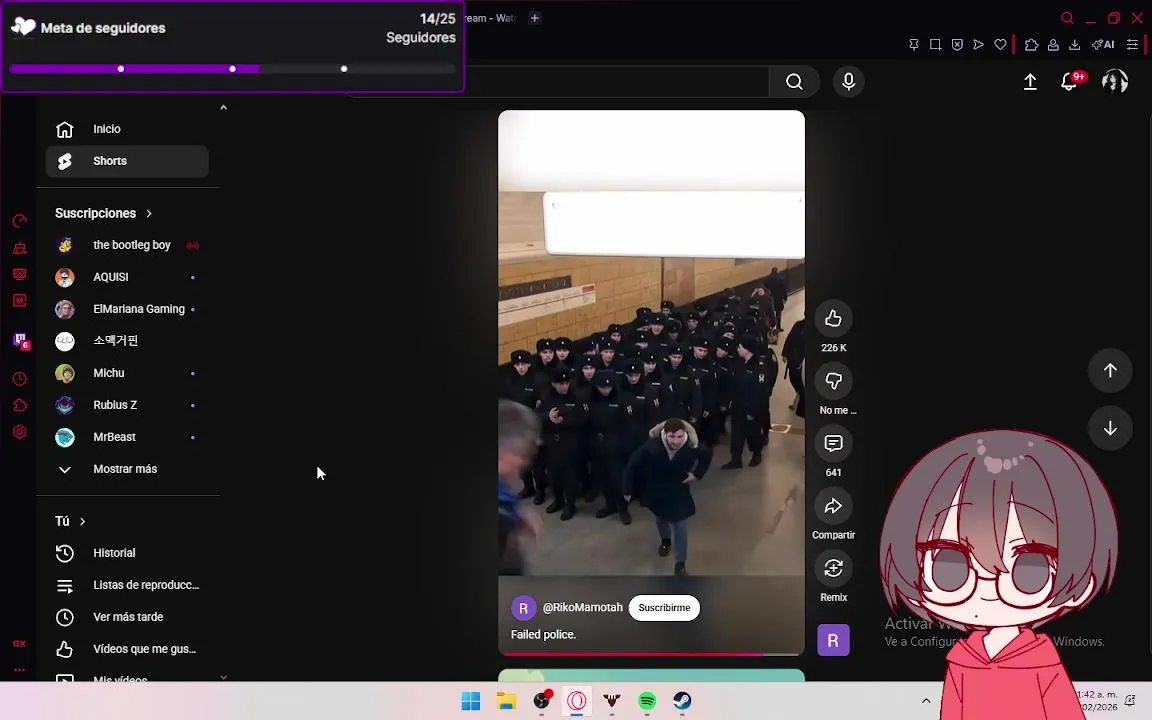Open Opera player send icon
Viewport: 1152px width, 720px height.
[979, 45]
